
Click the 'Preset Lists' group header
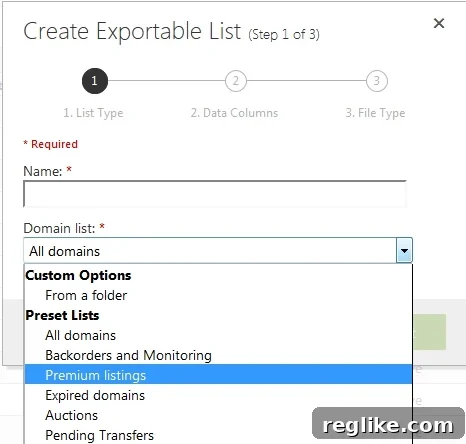pyautogui.click(x=62, y=315)
